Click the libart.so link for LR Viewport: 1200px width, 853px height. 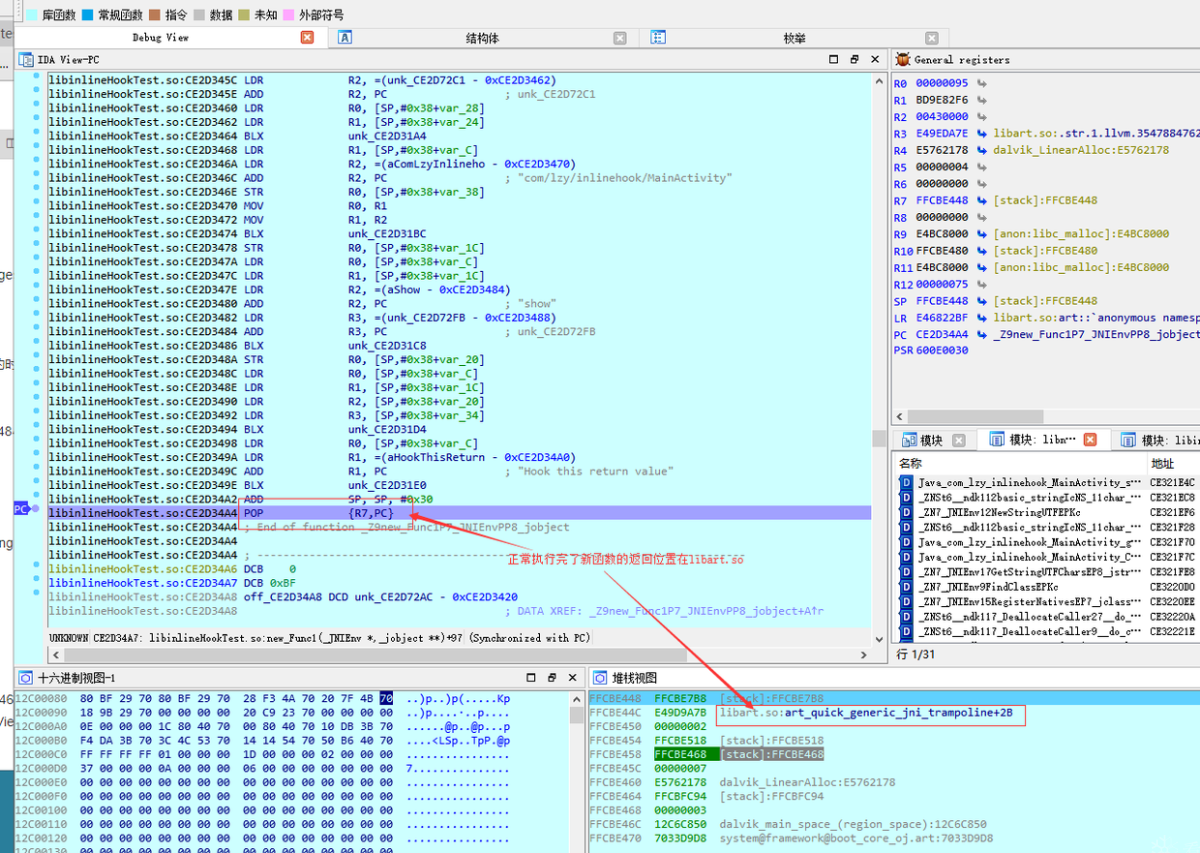pos(1096,318)
